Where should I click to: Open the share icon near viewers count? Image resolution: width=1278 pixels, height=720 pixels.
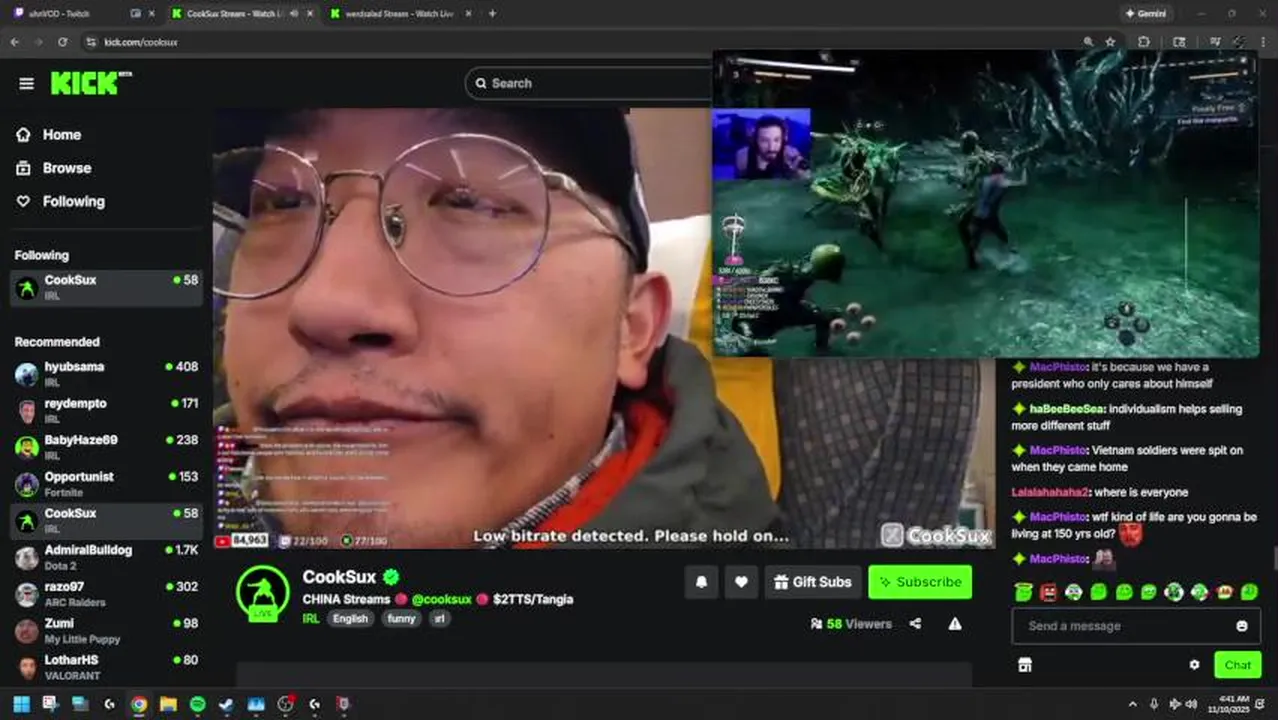(915, 624)
